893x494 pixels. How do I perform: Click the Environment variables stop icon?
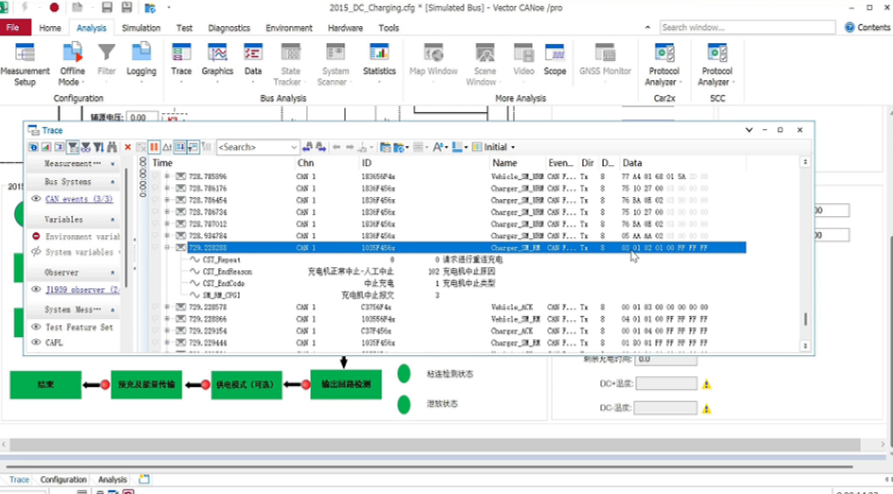tap(36, 236)
